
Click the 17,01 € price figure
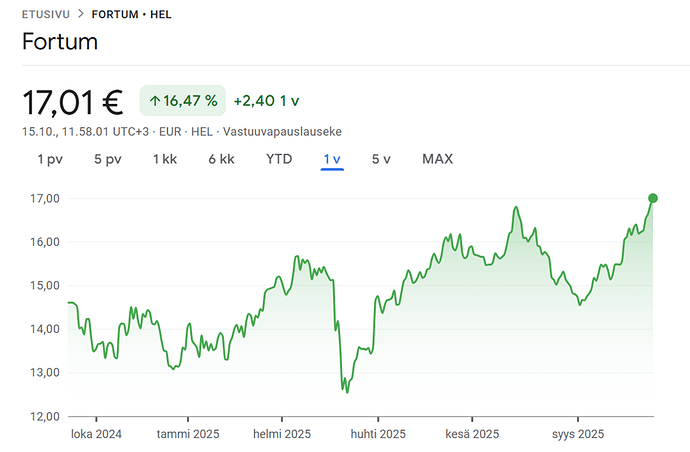72,102
